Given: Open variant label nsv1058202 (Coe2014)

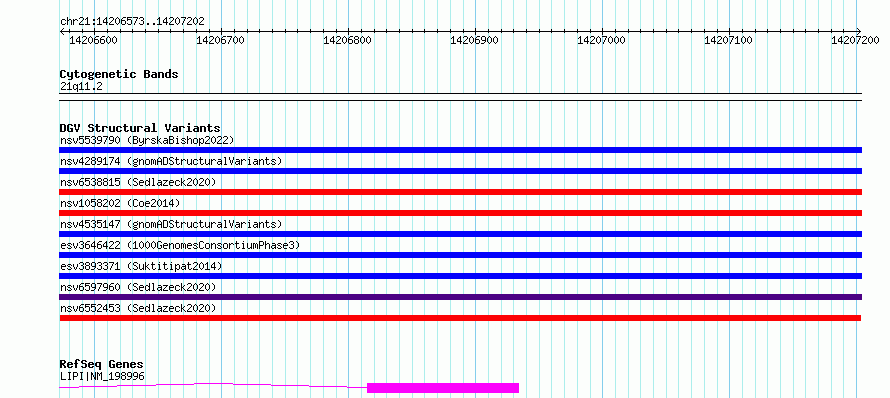Looking at the screenshot, I should click(120, 203).
